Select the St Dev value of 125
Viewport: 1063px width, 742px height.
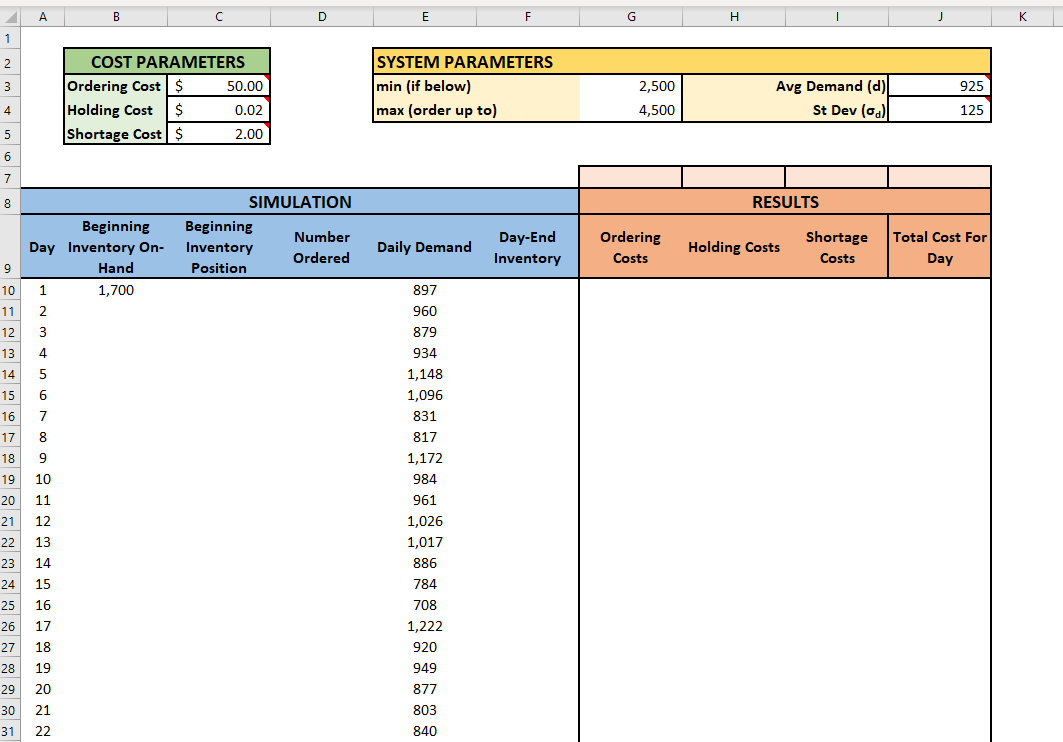(939, 110)
